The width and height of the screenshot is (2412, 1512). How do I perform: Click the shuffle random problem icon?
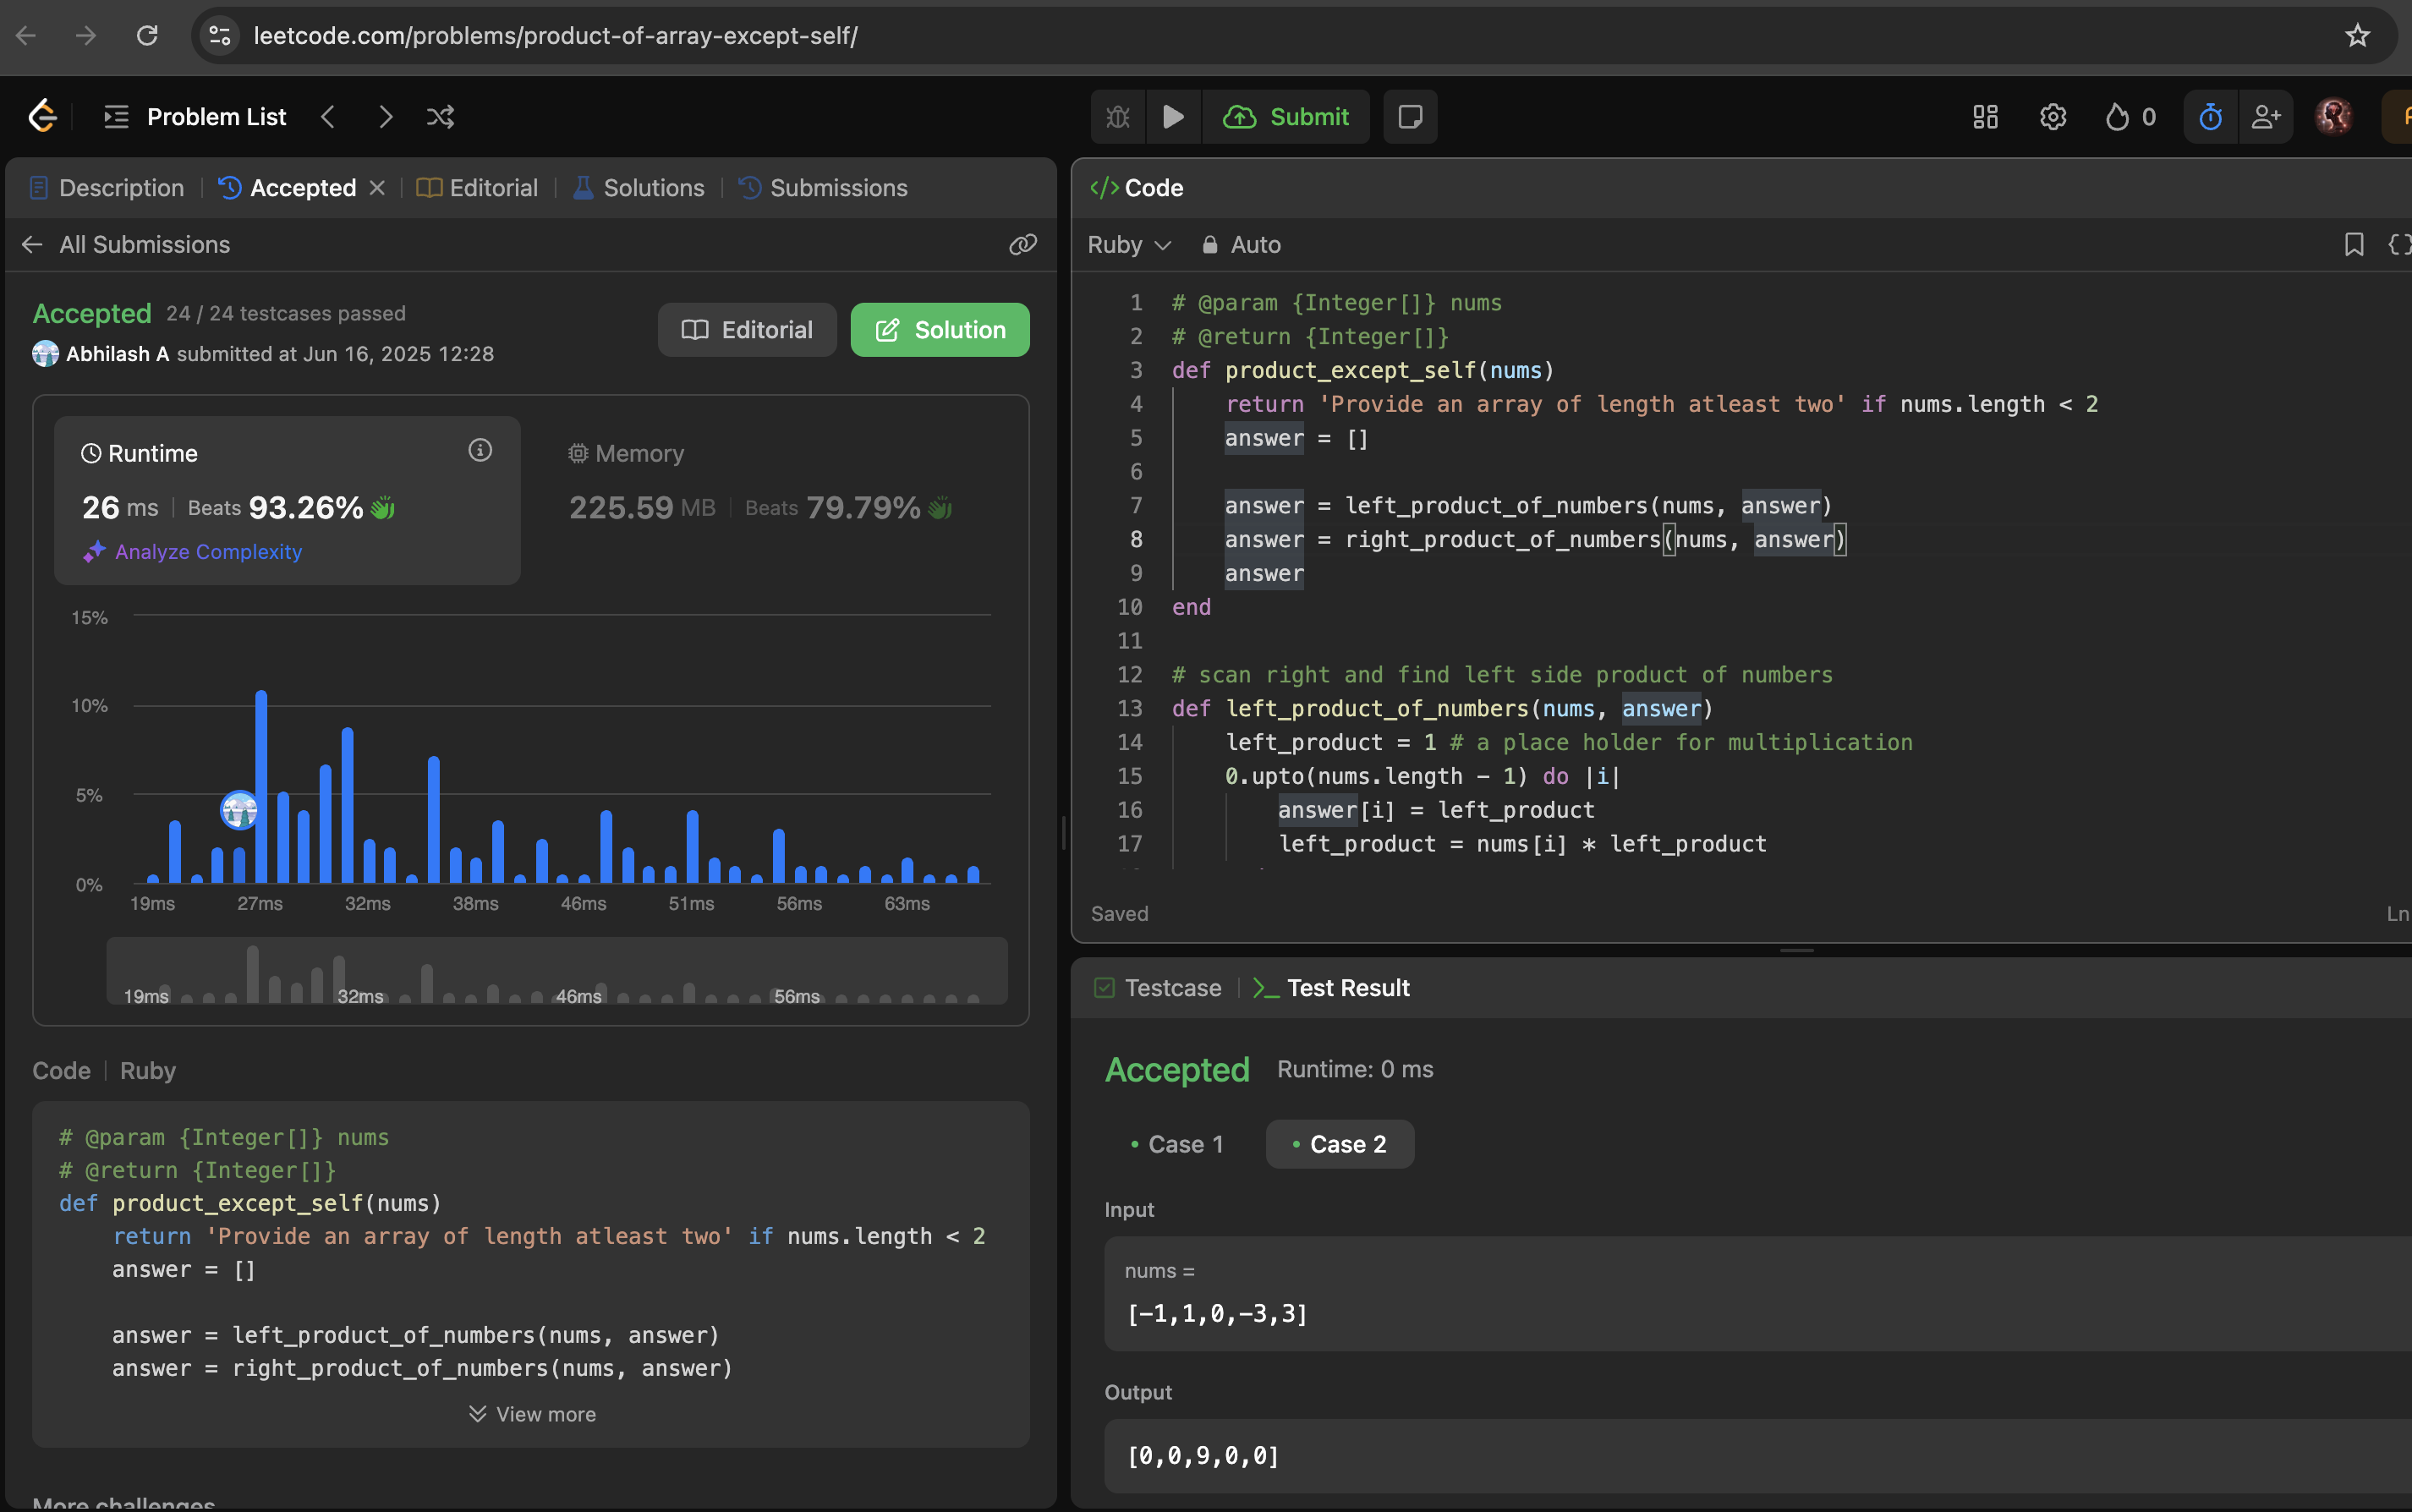coord(440,117)
